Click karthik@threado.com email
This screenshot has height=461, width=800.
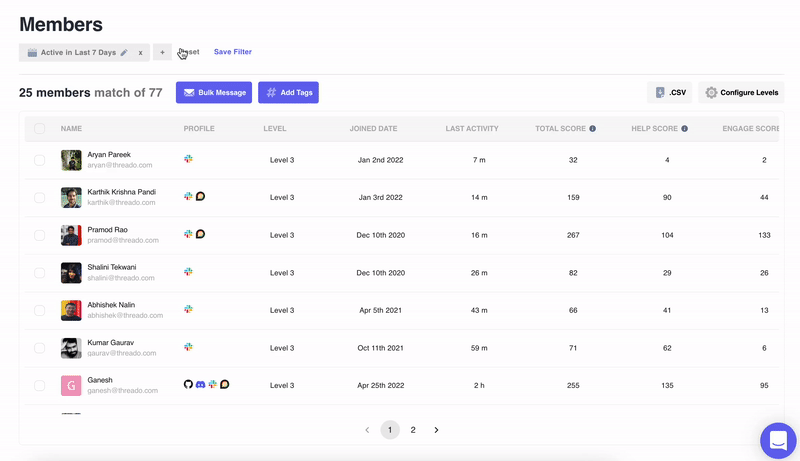point(121,202)
